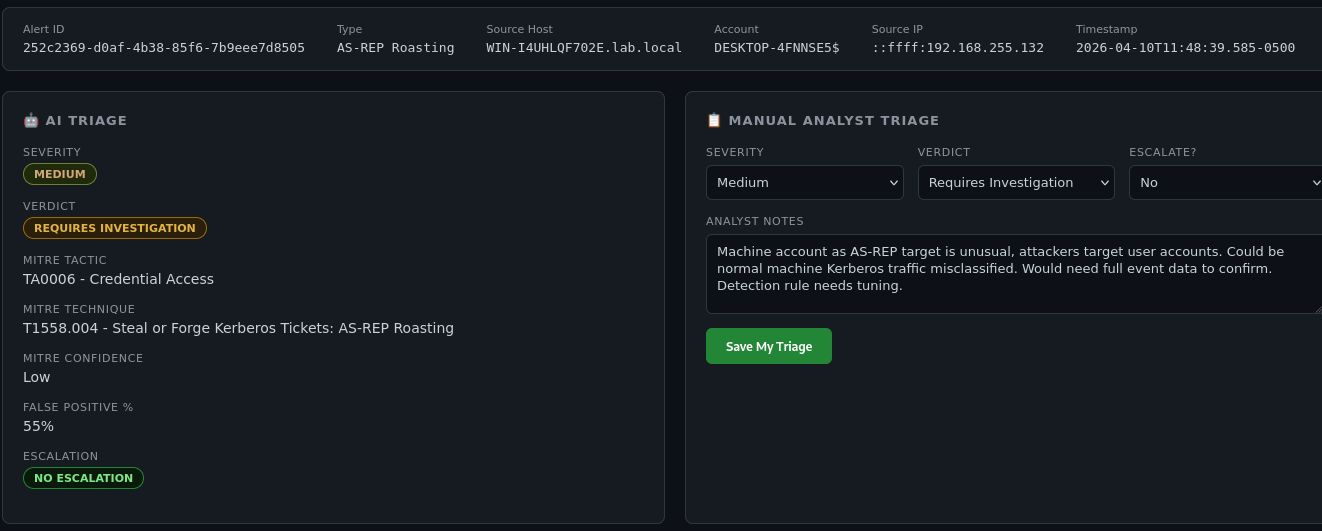This screenshot has width=1322, height=531.
Task: Click the NO ESCALATION badge
Action: [x=83, y=478]
